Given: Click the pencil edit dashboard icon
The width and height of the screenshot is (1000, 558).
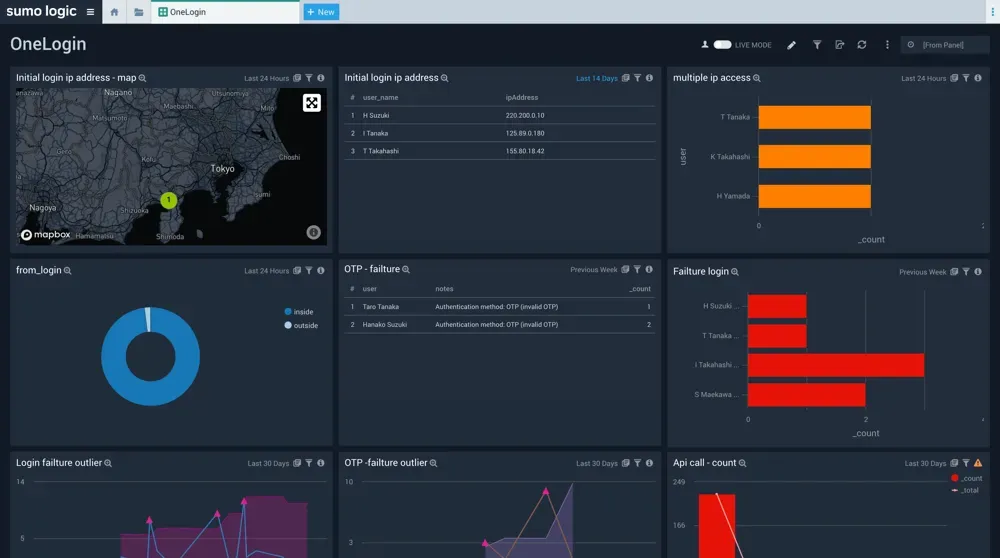Looking at the screenshot, I should [x=792, y=45].
